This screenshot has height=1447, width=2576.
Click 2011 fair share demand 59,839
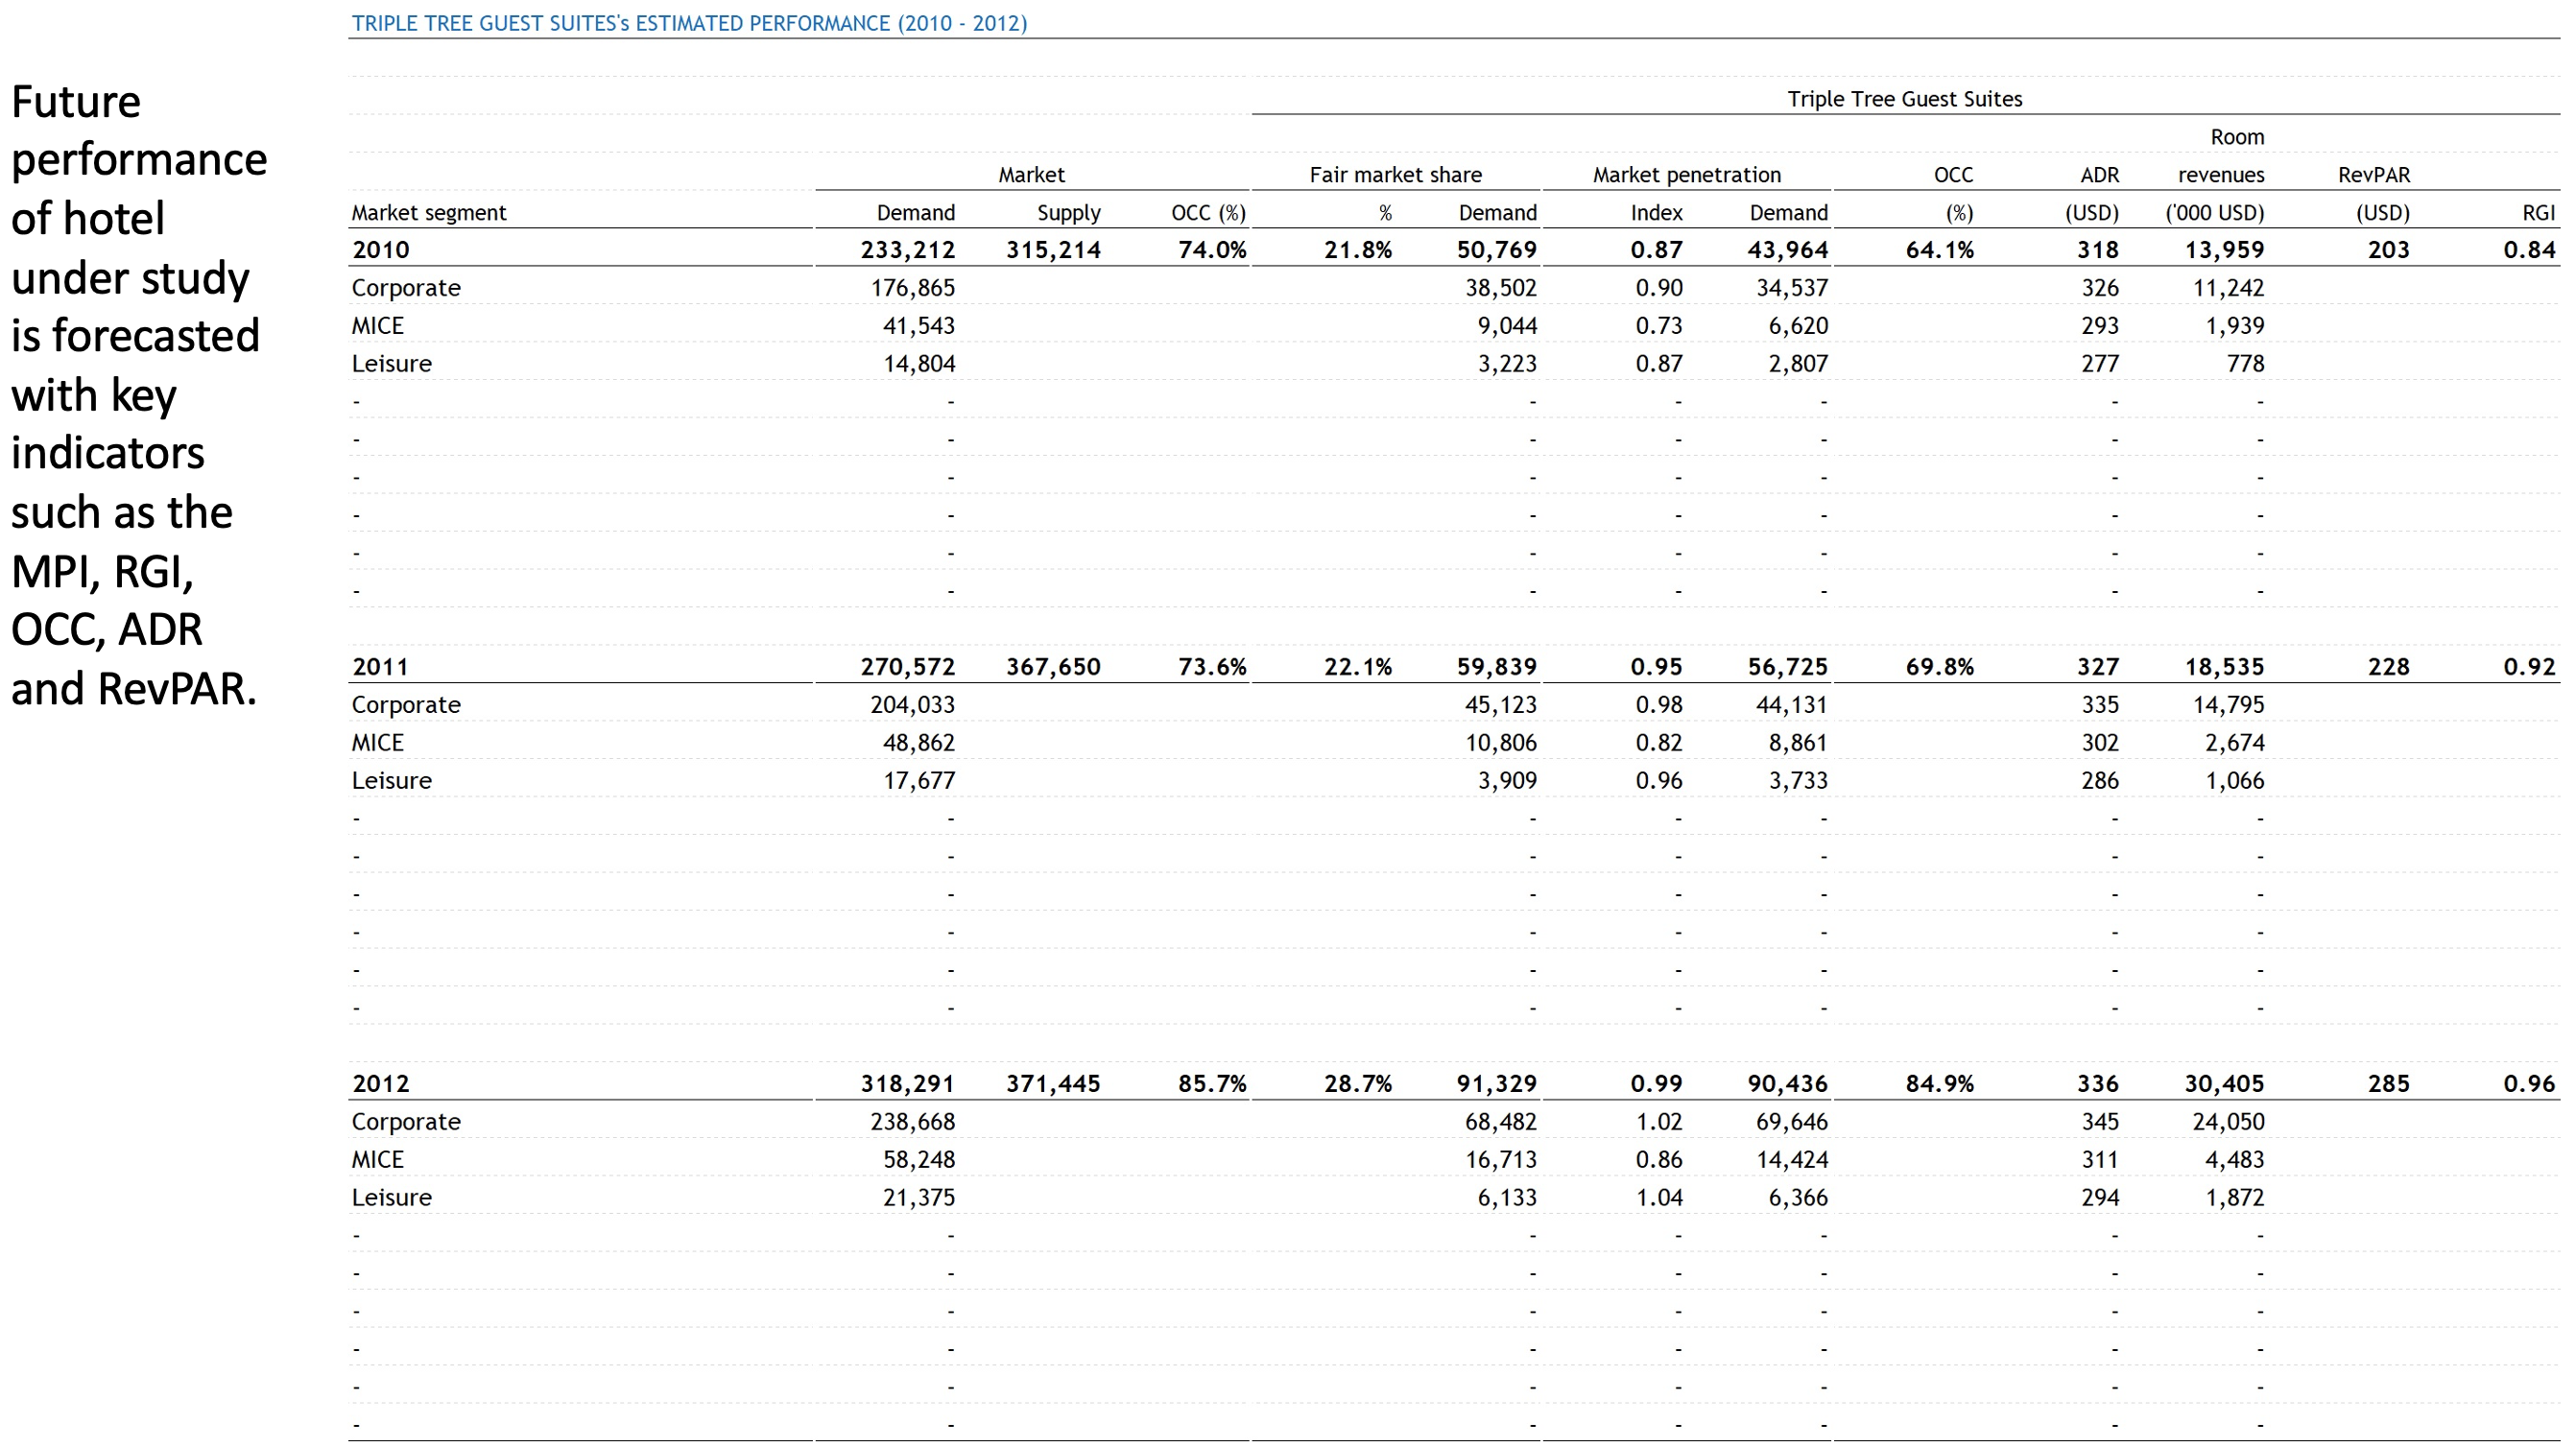pyautogui.click(x=1496, y=667)
